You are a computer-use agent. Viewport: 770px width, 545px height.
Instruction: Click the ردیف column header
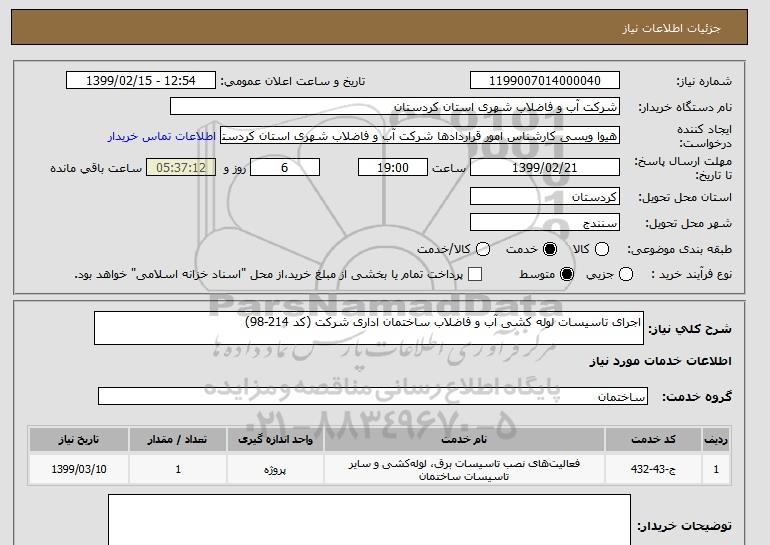click(716, 439)
